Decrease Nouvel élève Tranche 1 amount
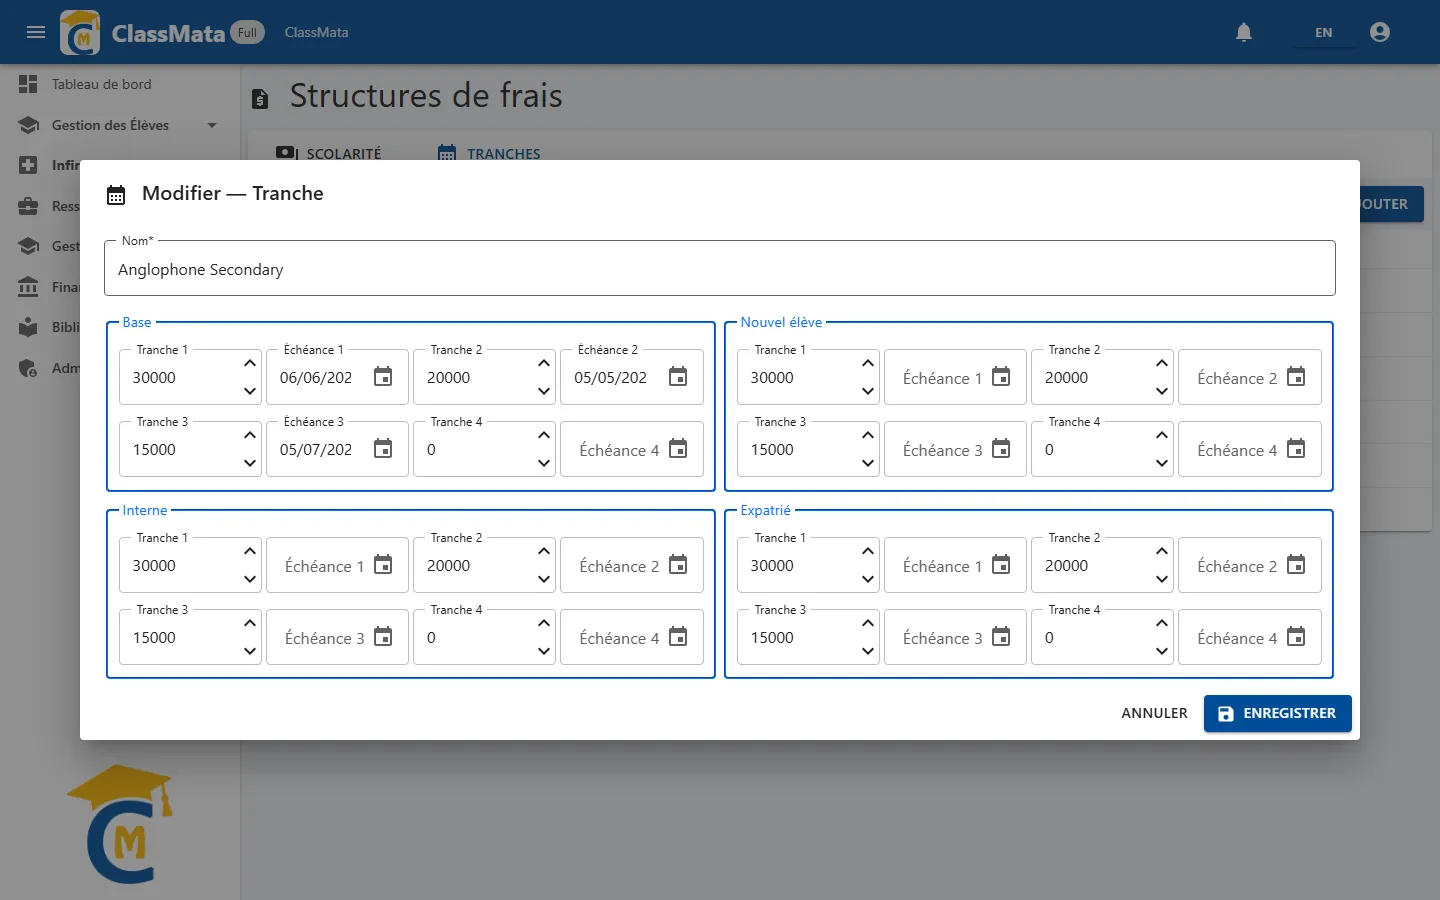The height and width of the screenshot is (900, 1440). pos(868,391)
